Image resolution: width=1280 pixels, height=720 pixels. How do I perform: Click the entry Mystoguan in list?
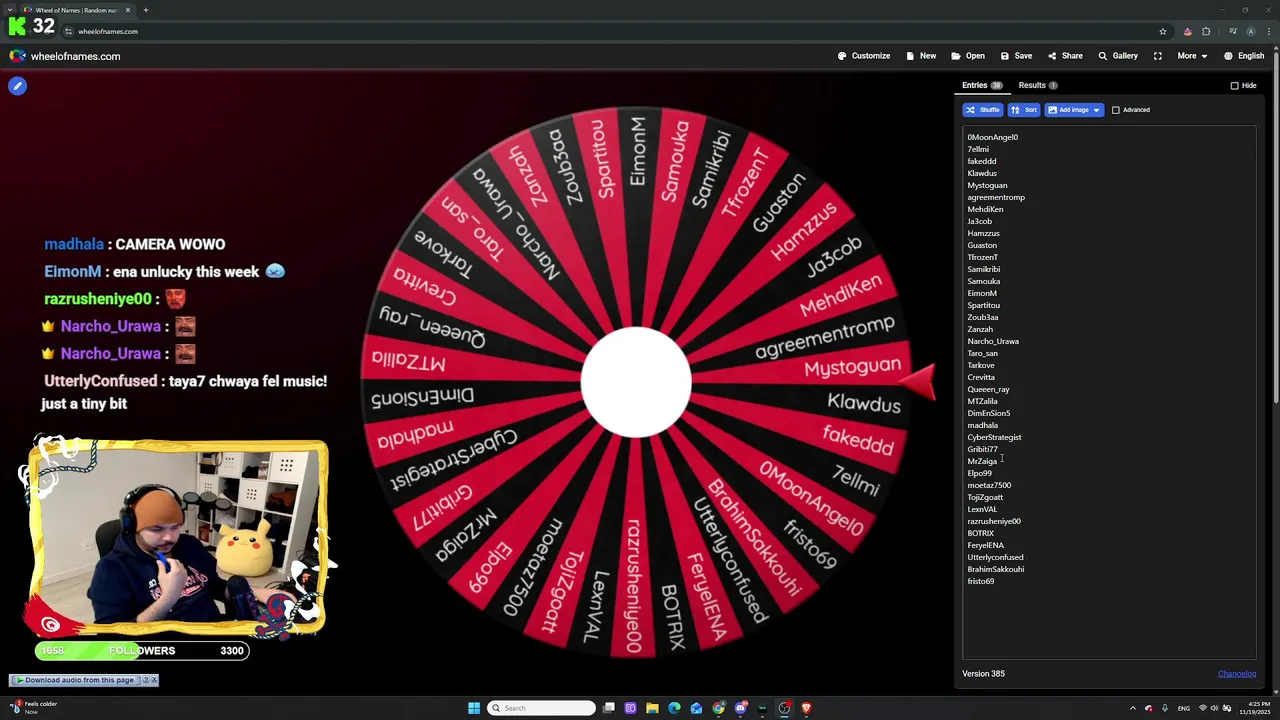(987, 185)
